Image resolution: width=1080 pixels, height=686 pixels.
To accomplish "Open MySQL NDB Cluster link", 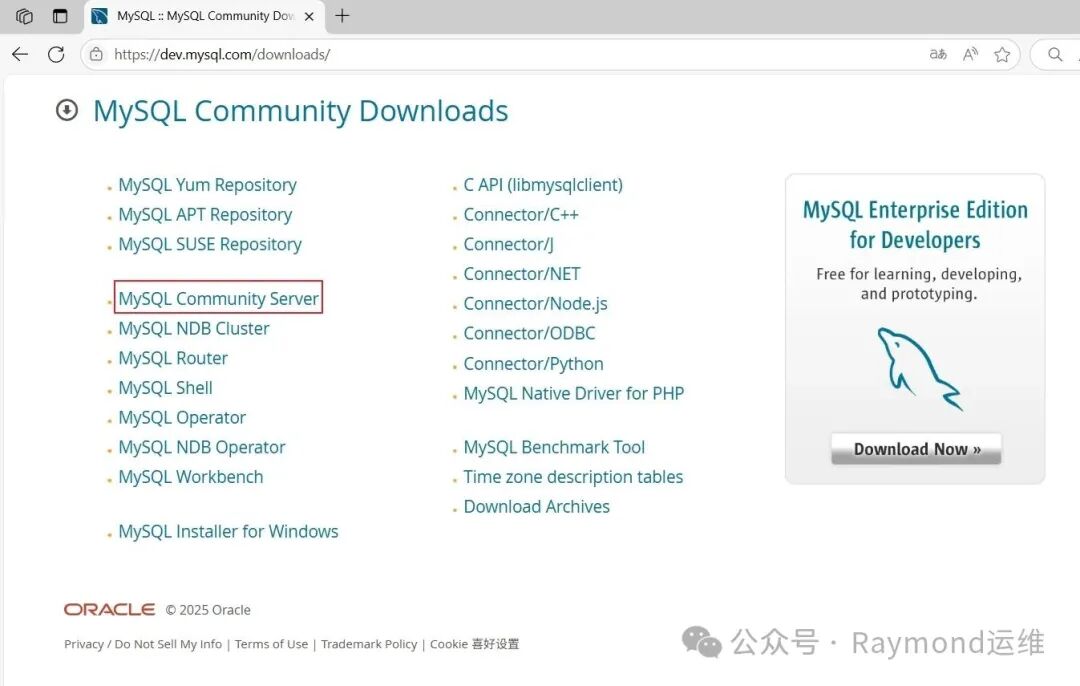I will tap(194, 329).
